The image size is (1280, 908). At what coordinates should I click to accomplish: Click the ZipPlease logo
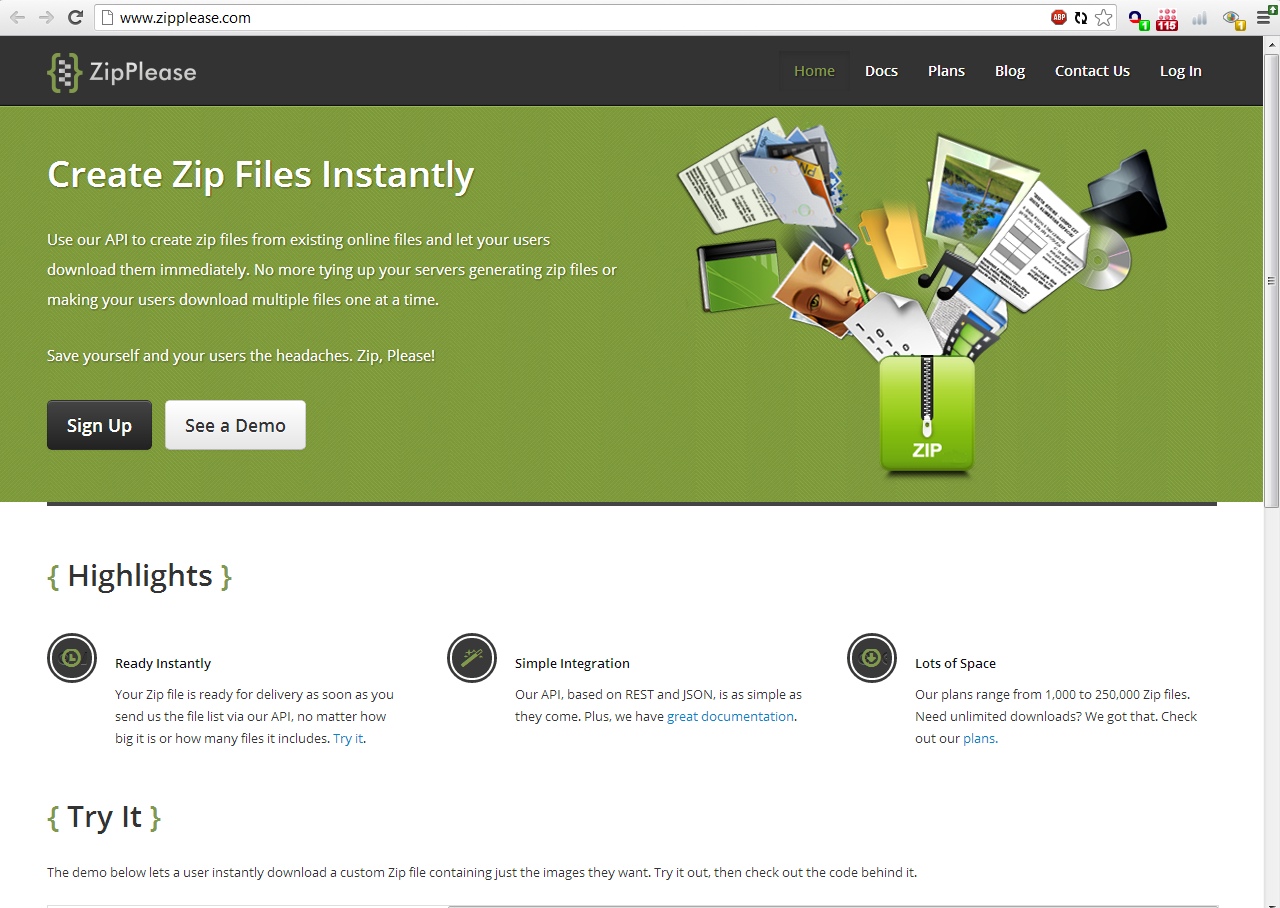[x=122, y=72]
